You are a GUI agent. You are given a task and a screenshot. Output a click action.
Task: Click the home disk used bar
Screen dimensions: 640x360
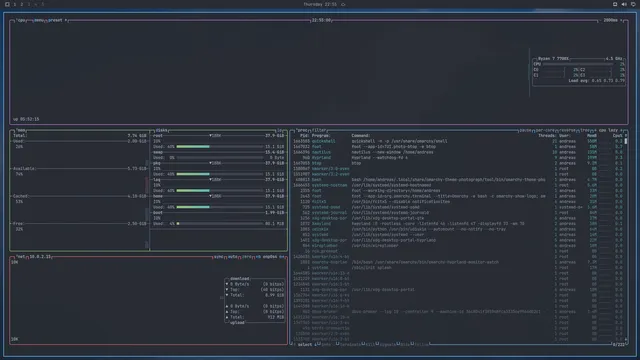tap(220, 207)
